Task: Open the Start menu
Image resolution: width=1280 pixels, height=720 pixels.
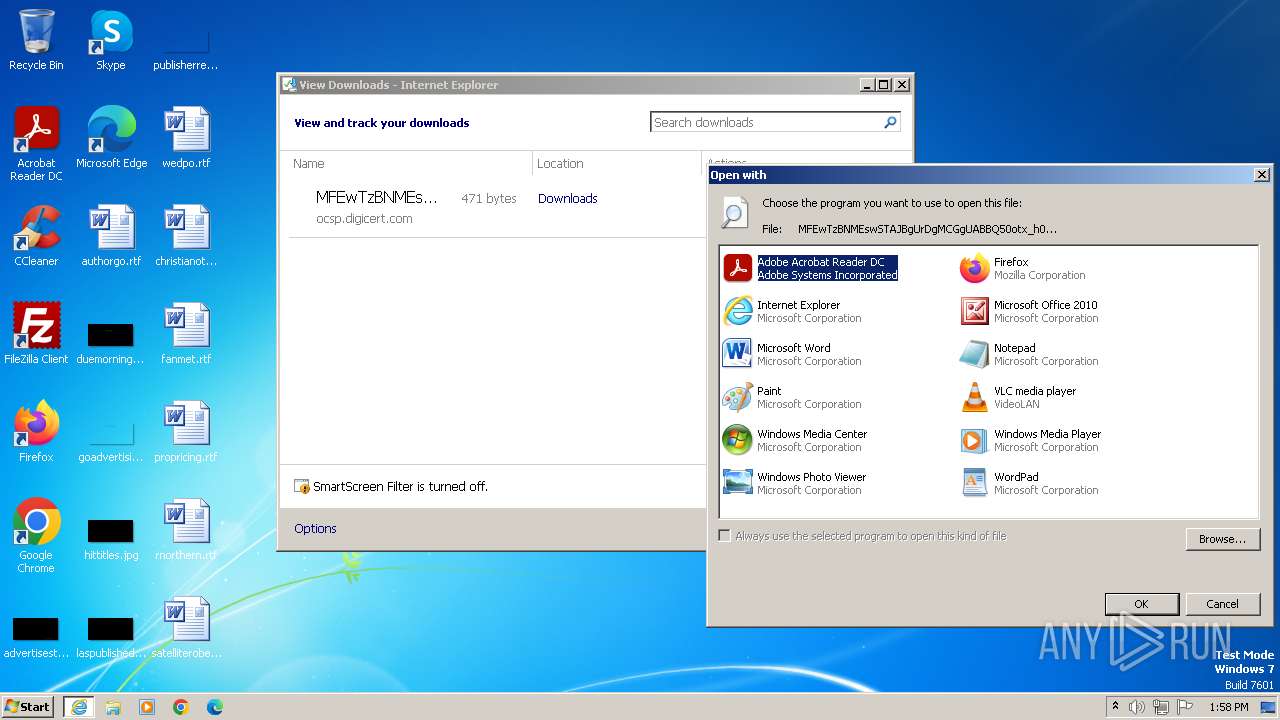Action: [28, 706]
